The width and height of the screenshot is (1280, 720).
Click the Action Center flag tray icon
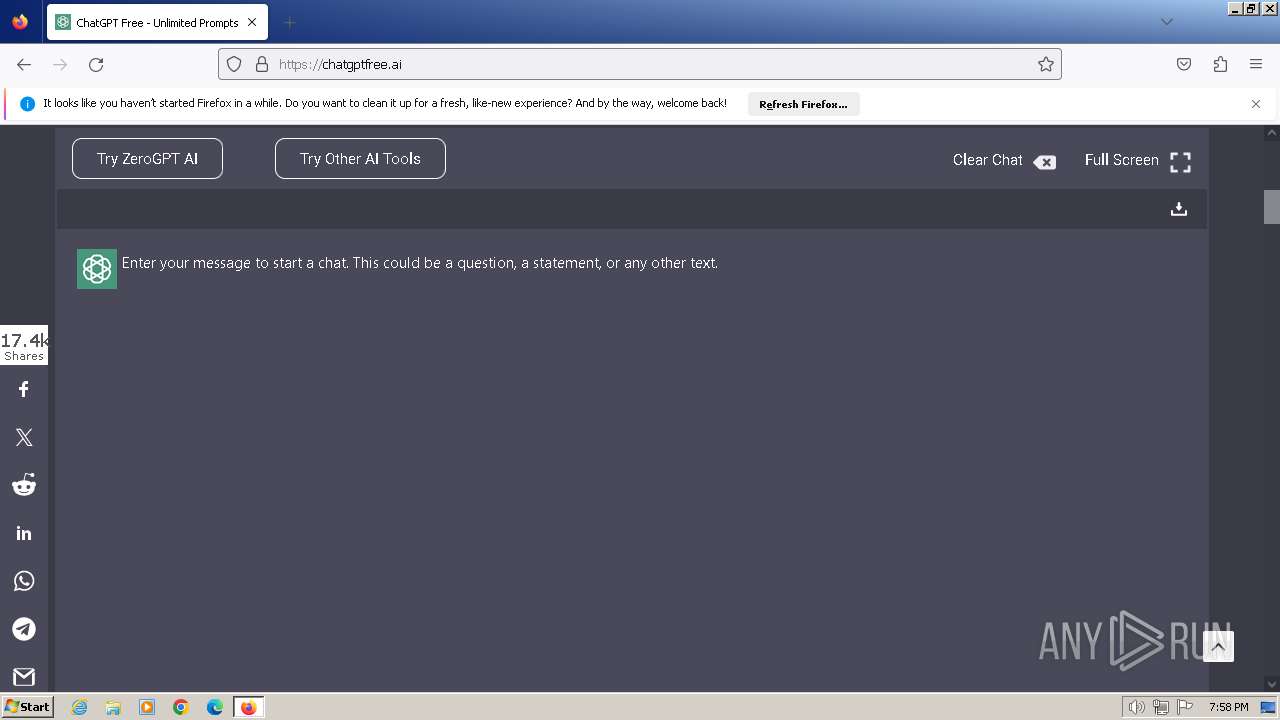pyautogui.click(x=1185, y=707)
